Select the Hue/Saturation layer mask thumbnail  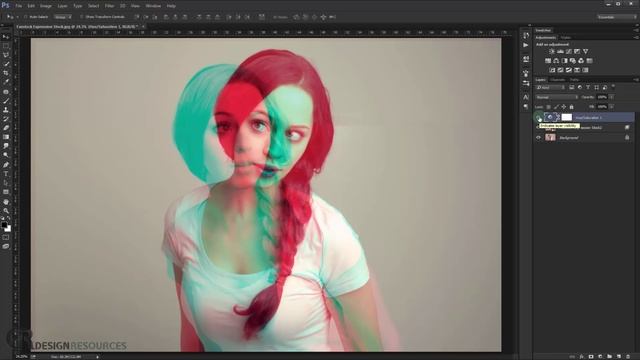pos(567,118)
